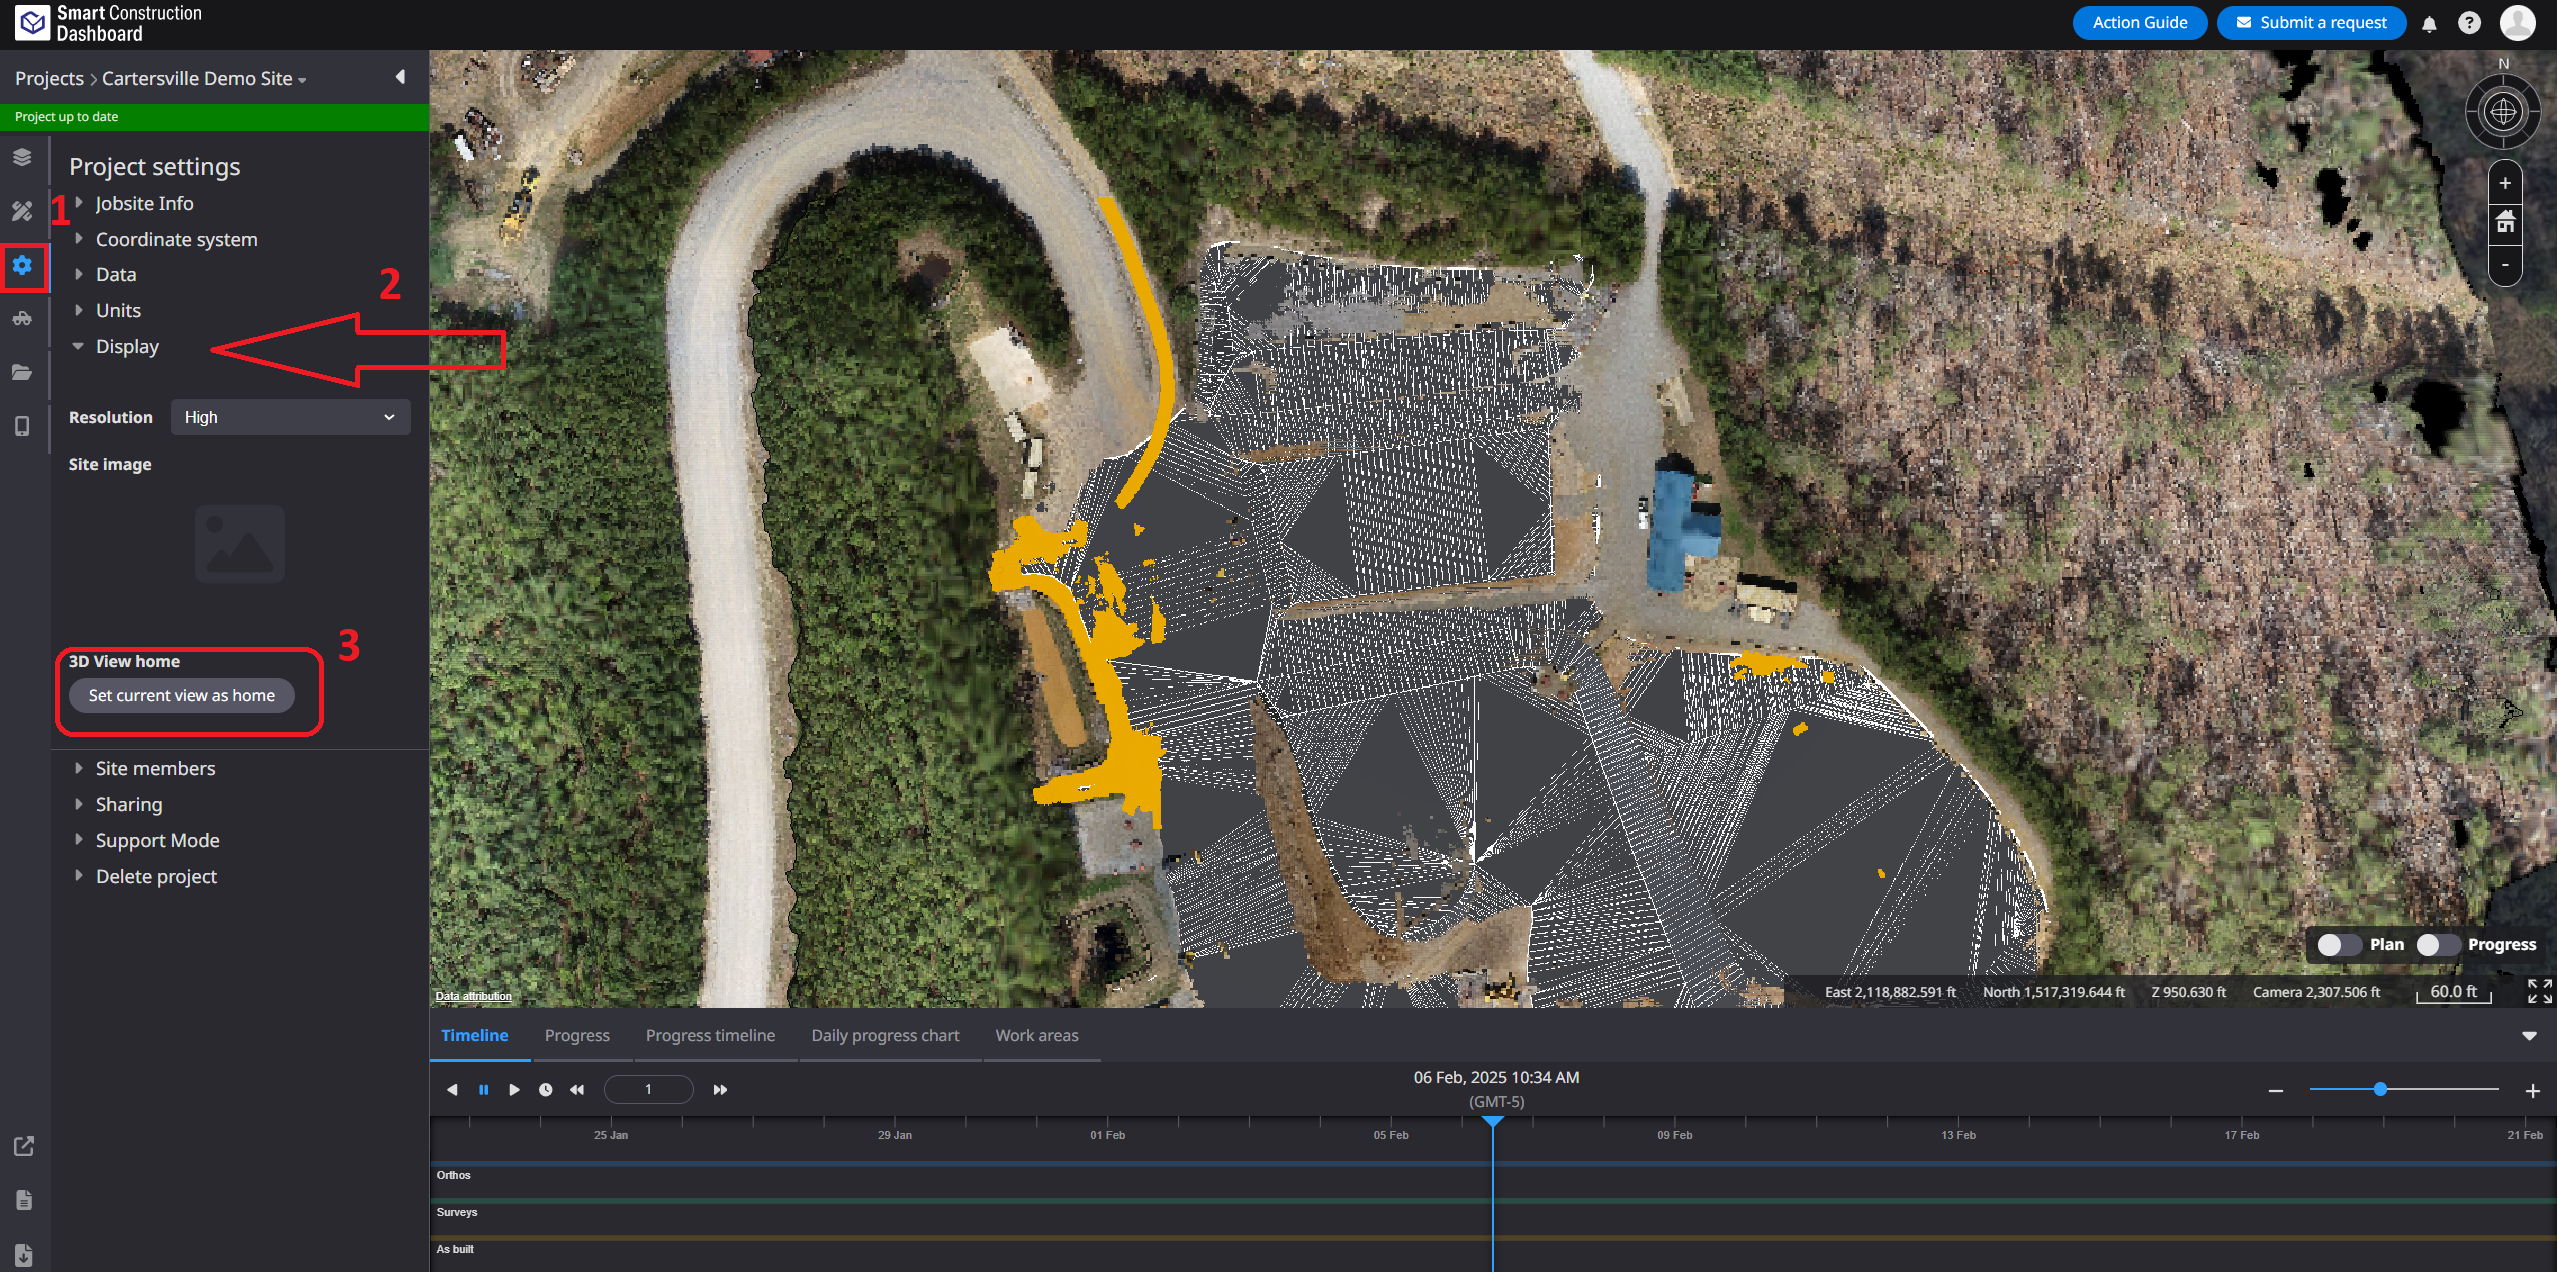Switch to Work areas tab

tap(1037, 1036)
